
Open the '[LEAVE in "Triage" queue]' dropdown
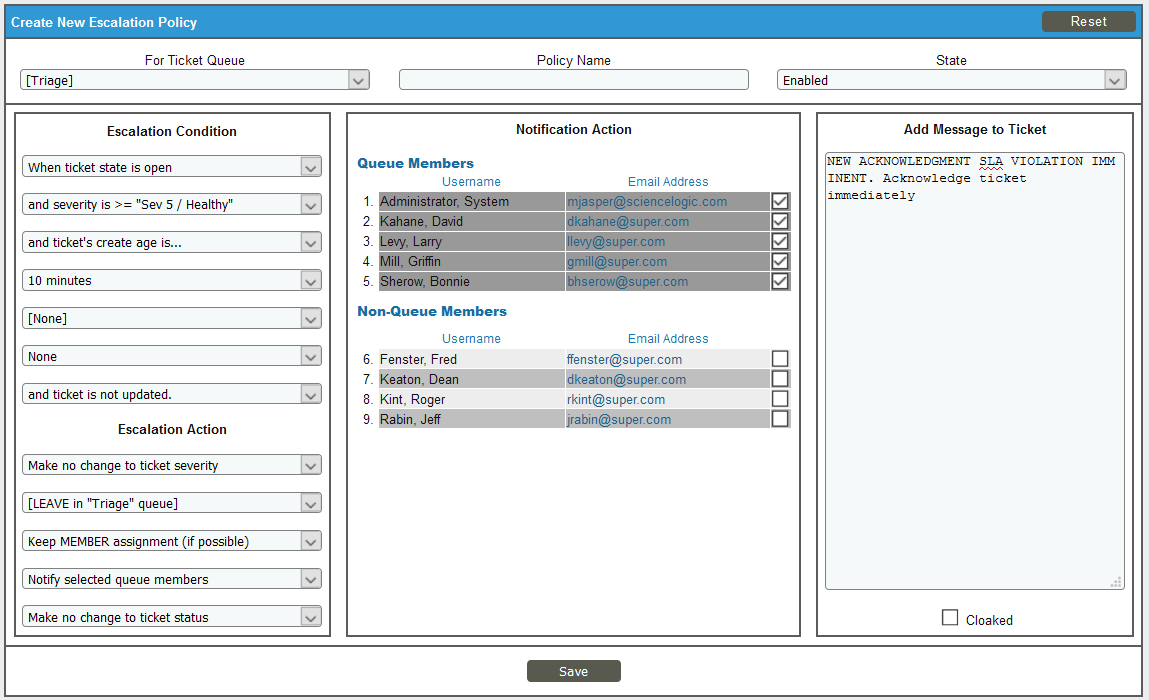pos(172,504)
